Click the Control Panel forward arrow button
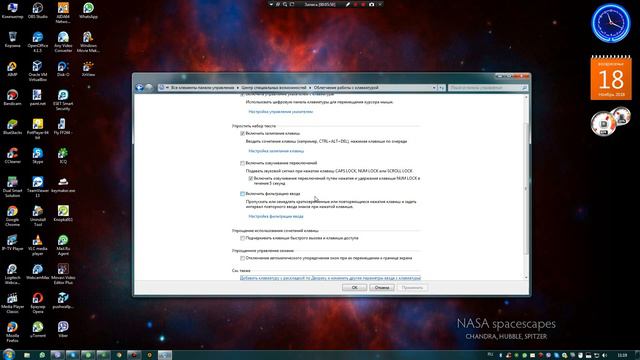The image size is (640, 360). point(149,87)
